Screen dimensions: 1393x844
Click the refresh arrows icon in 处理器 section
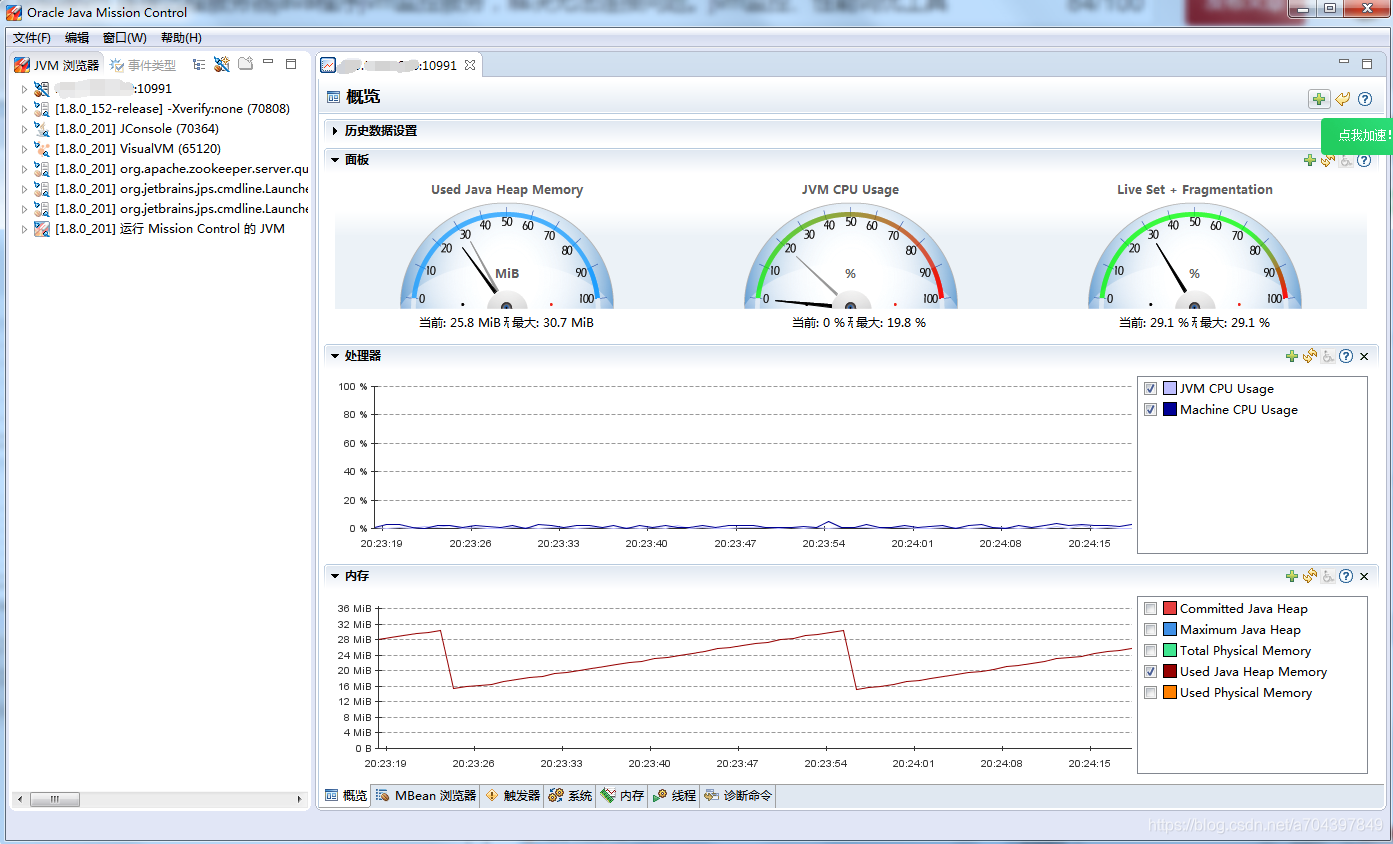click(x=1310, y=356)
